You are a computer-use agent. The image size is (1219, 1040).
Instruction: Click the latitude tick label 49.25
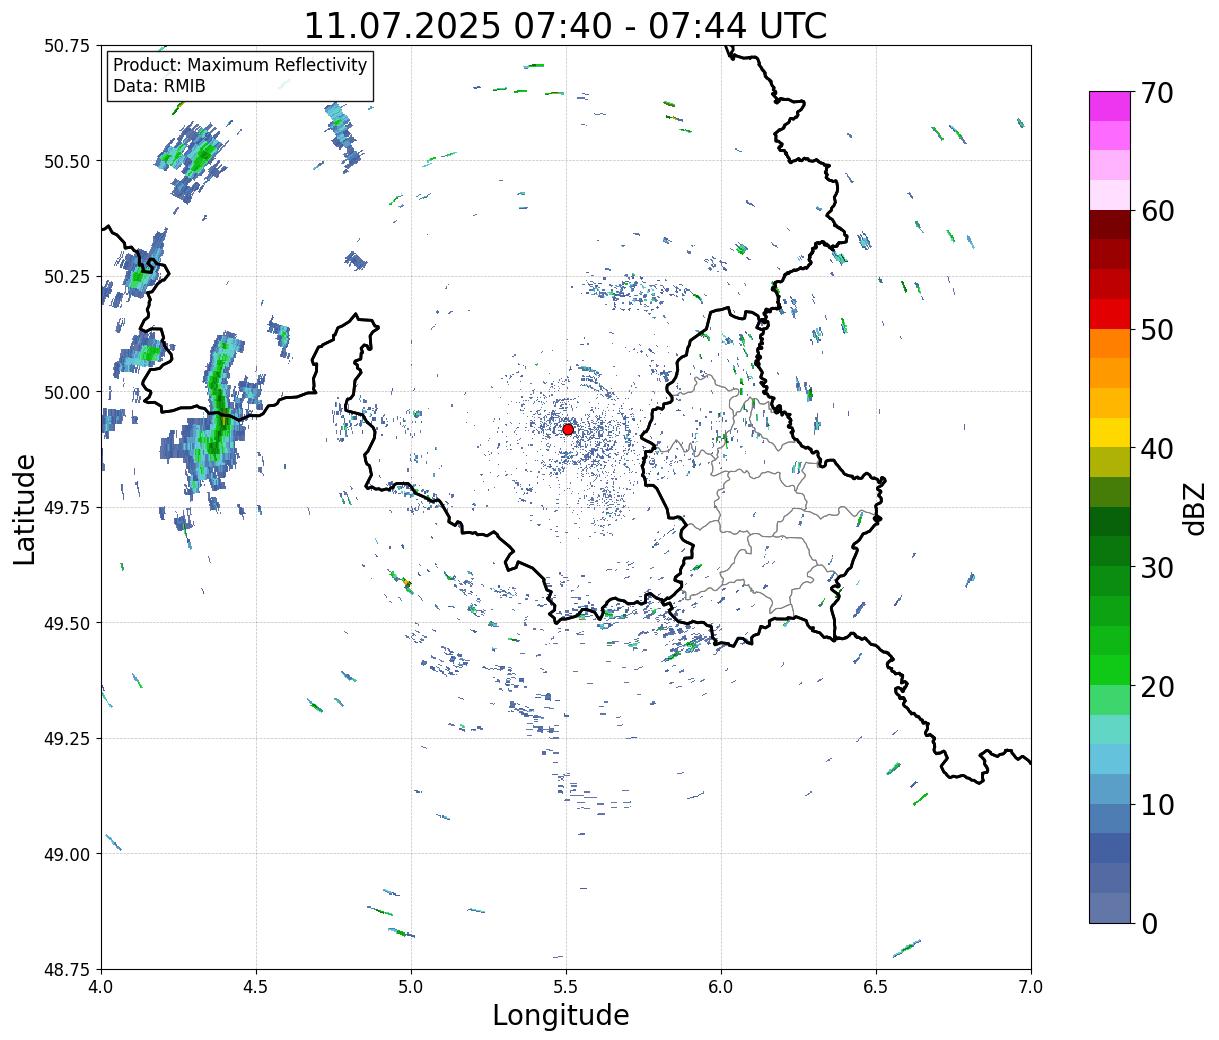coord(67,739)
